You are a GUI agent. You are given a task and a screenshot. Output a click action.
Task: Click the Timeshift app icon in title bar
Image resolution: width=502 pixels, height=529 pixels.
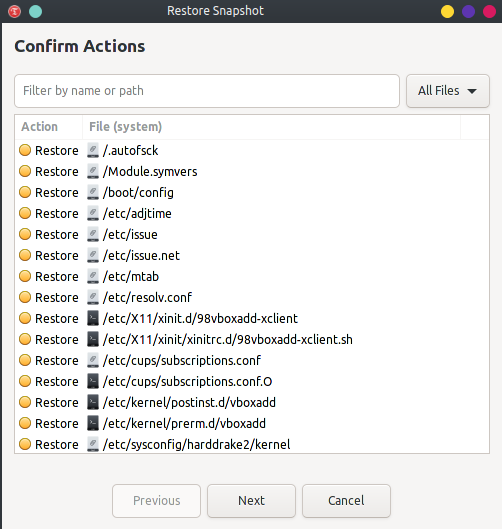15,11
